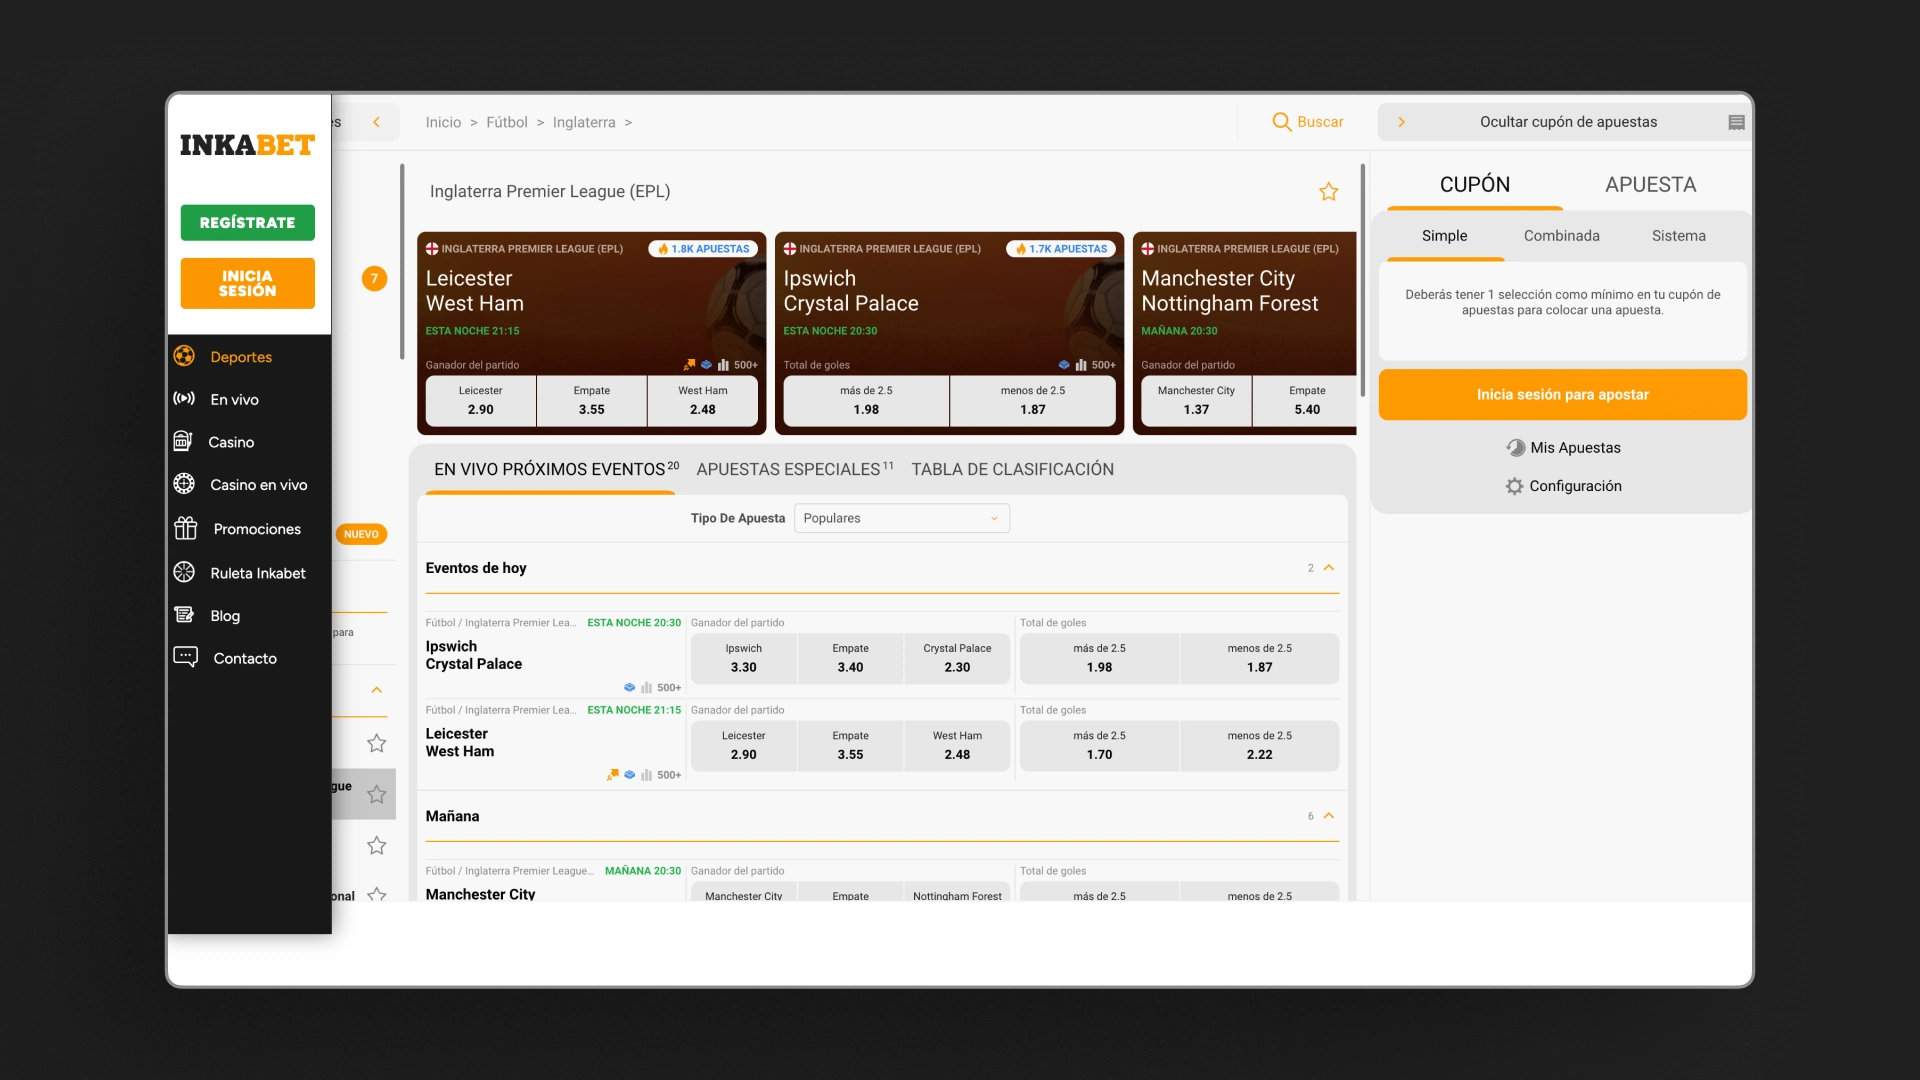Select Empate 3.55 in Leicester row

850,746
